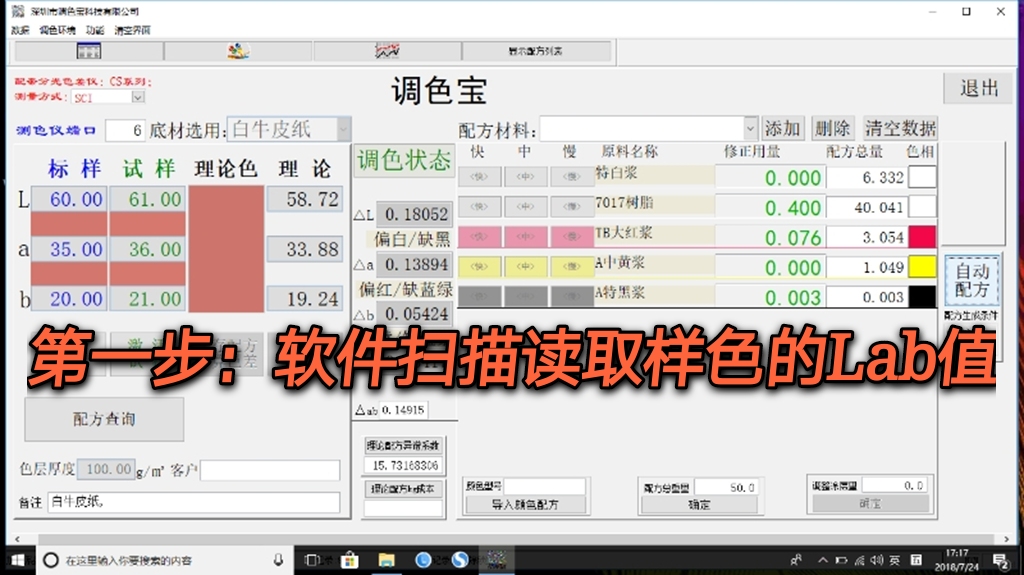The image size is (1024, 575).
Task: Toggle medium (中) button for A中黄浆
Action: [x=525, y=267]
